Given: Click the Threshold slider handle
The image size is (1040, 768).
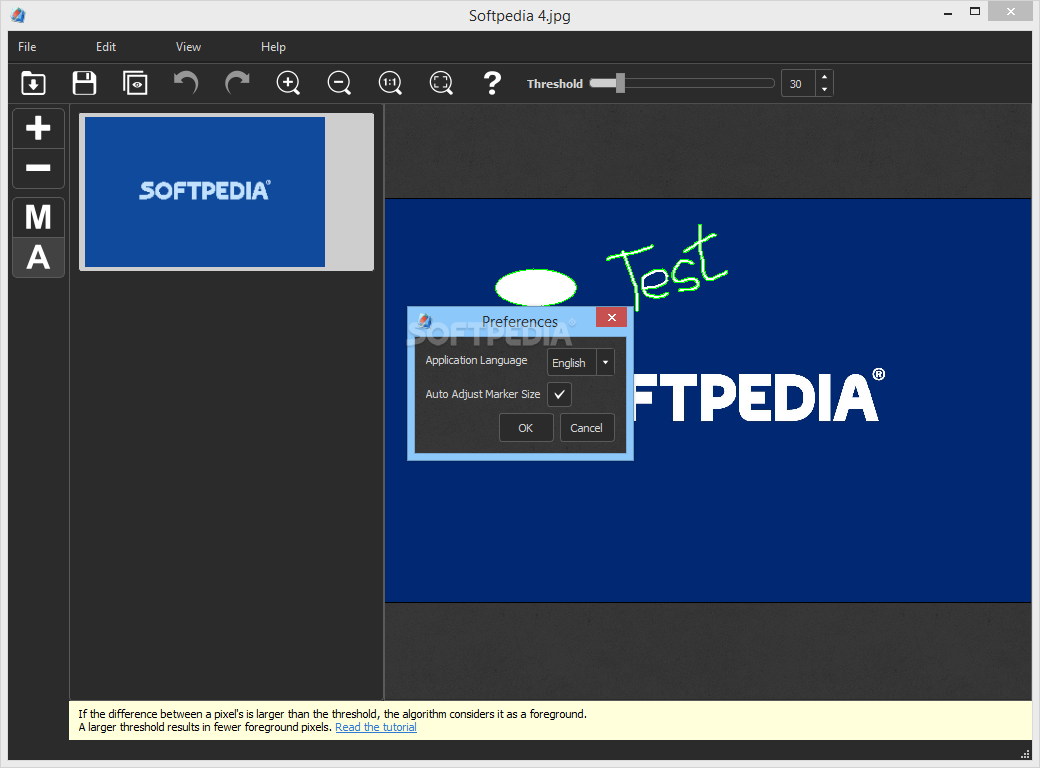Looking at the screenshot, I should coord(620,84).
